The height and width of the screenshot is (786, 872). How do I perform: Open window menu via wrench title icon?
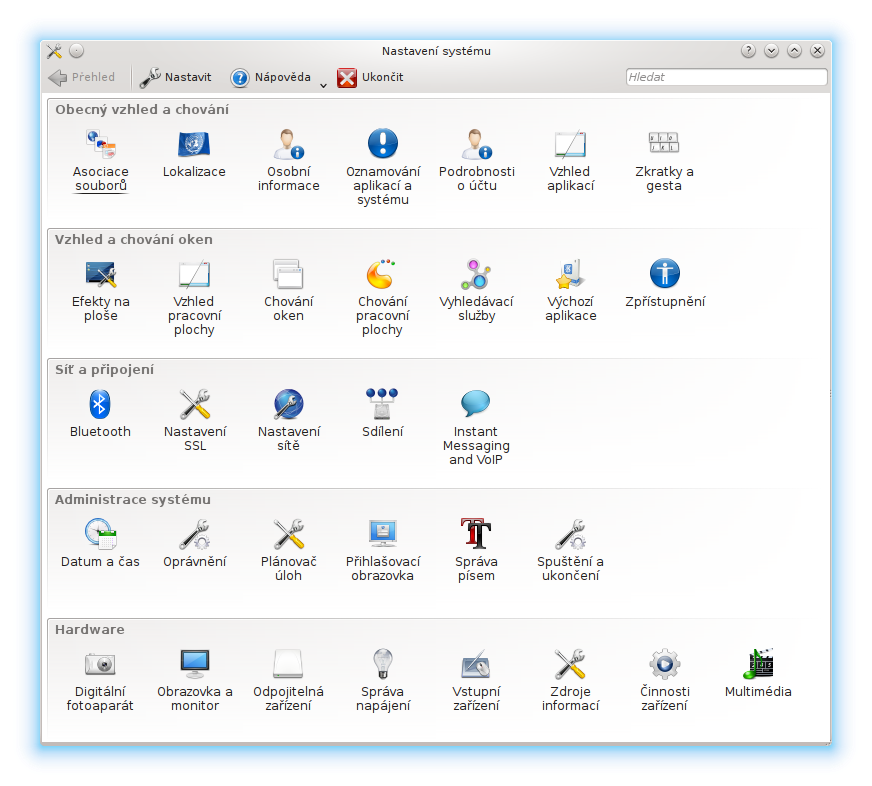coord(54,51)
